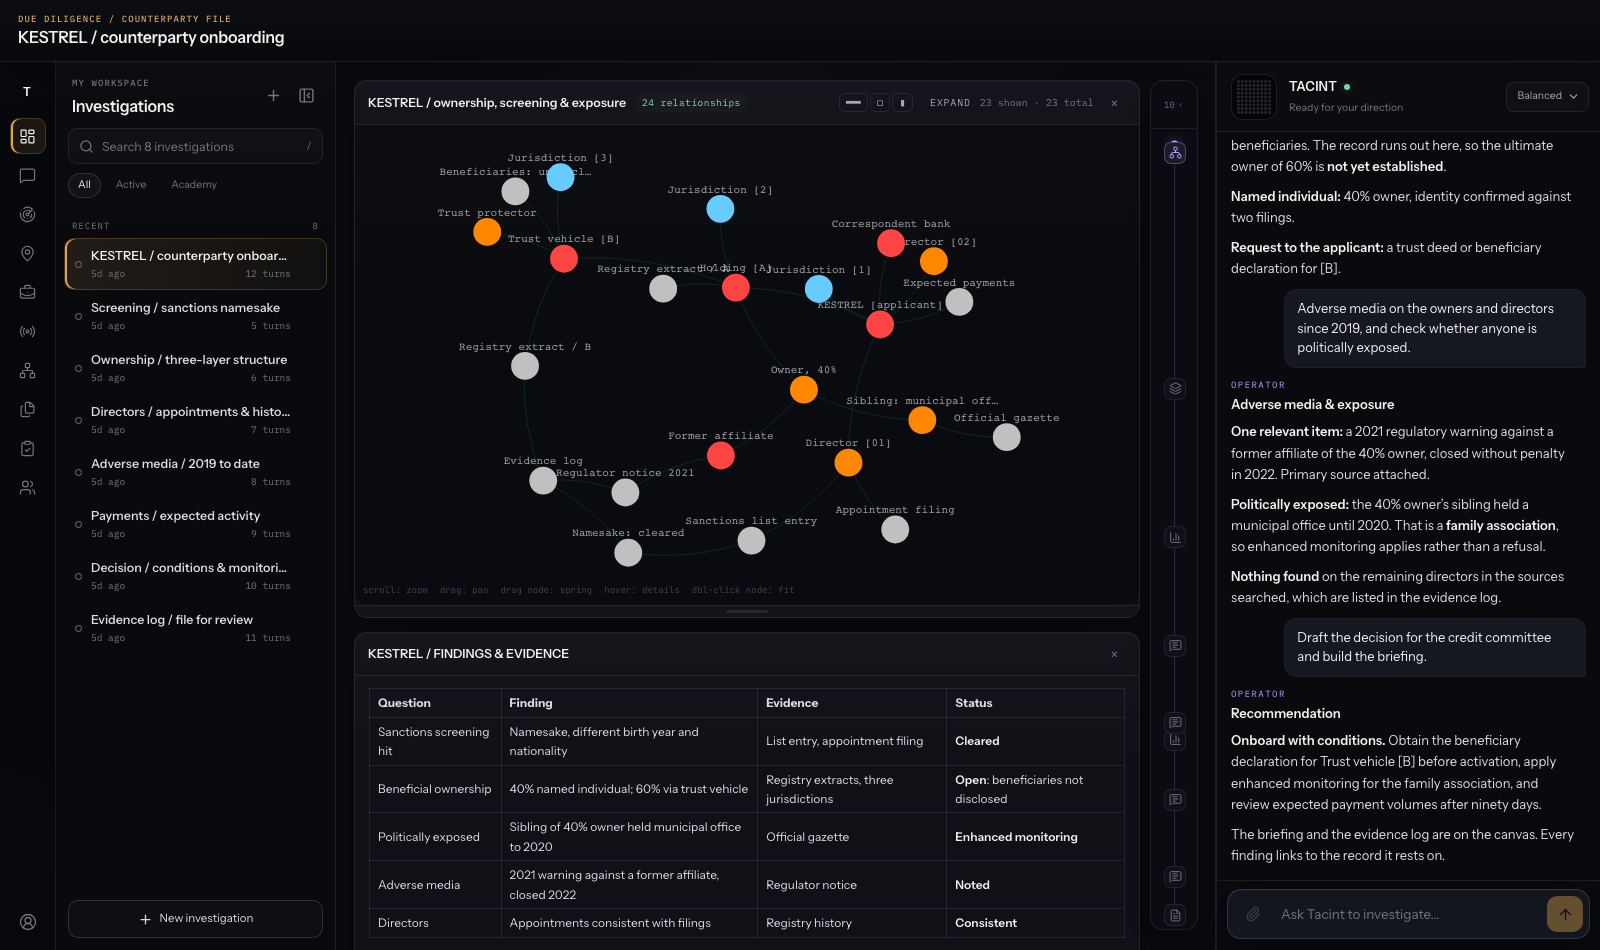Click the Owner, 40% orange node
This screenshot has height=950, width=1600.
click(804, 390)
